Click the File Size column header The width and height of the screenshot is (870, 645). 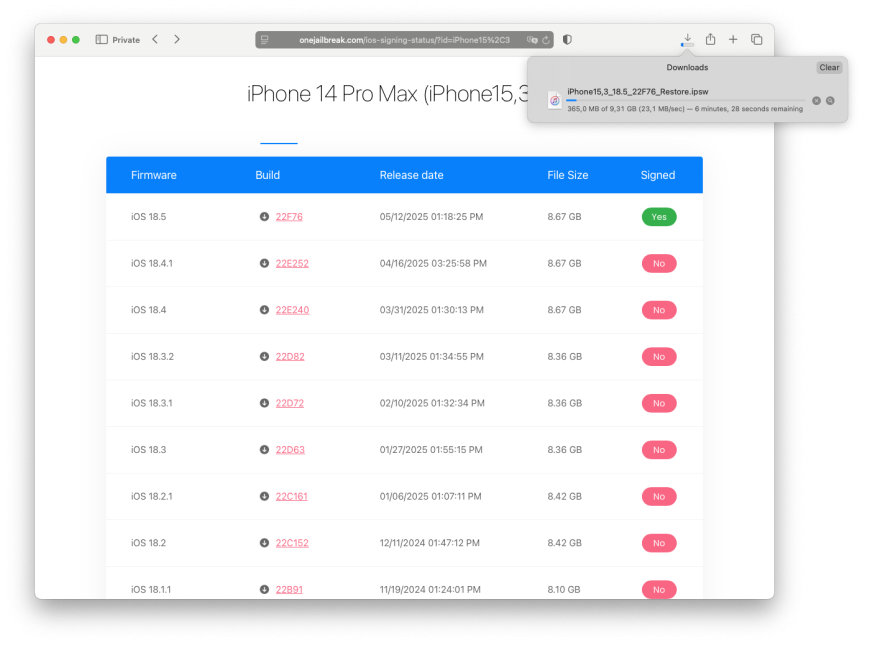pyautogui.click(x=568, y=175)
